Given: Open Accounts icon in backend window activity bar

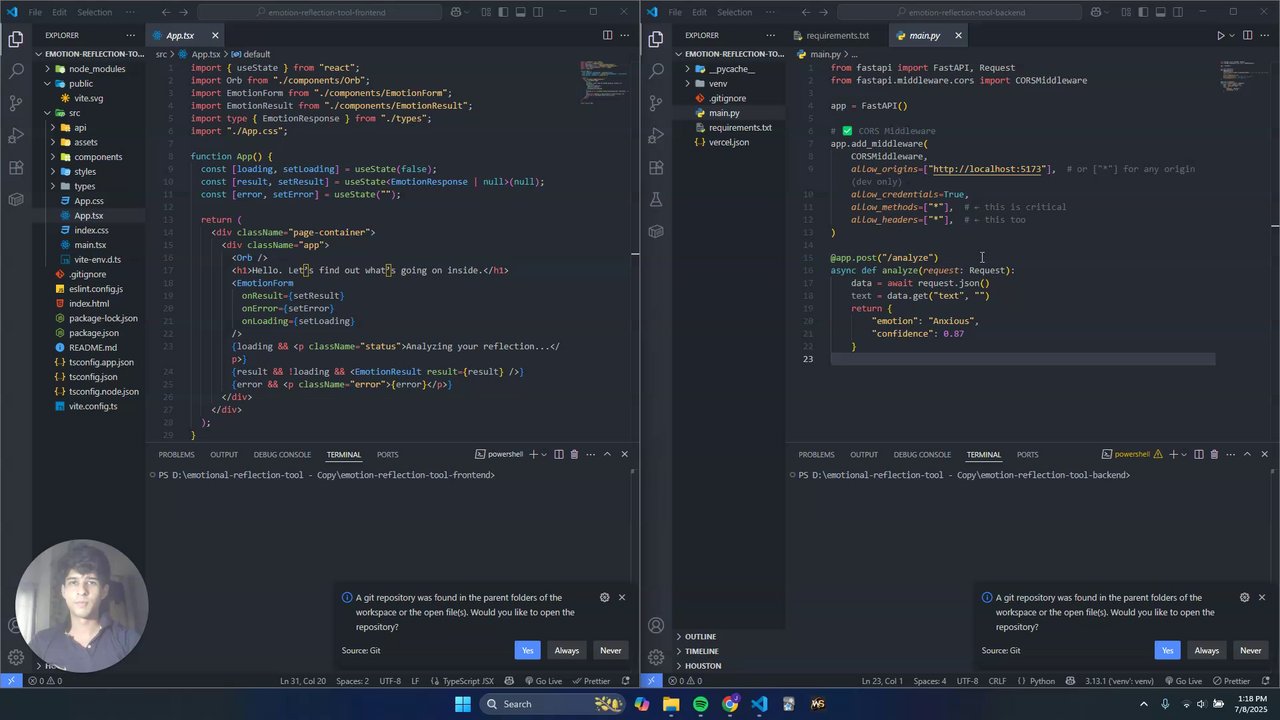Looking at the screenshot, I should (x=656, y=626).
